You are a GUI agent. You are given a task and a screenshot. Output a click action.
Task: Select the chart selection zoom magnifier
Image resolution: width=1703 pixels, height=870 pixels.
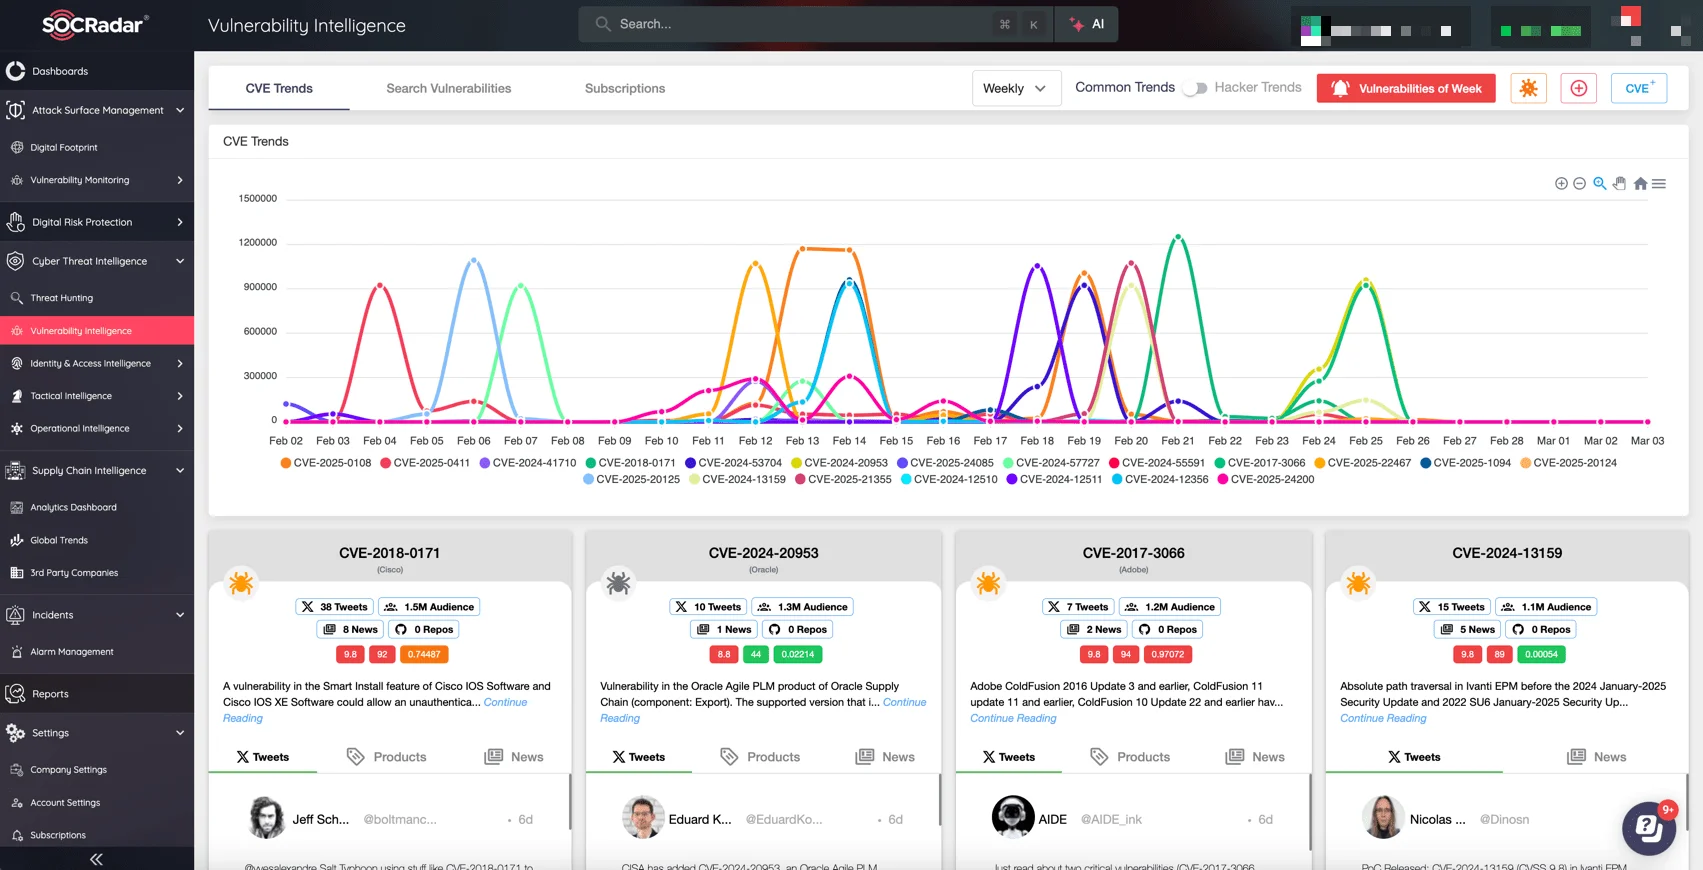pos(1600,184)
